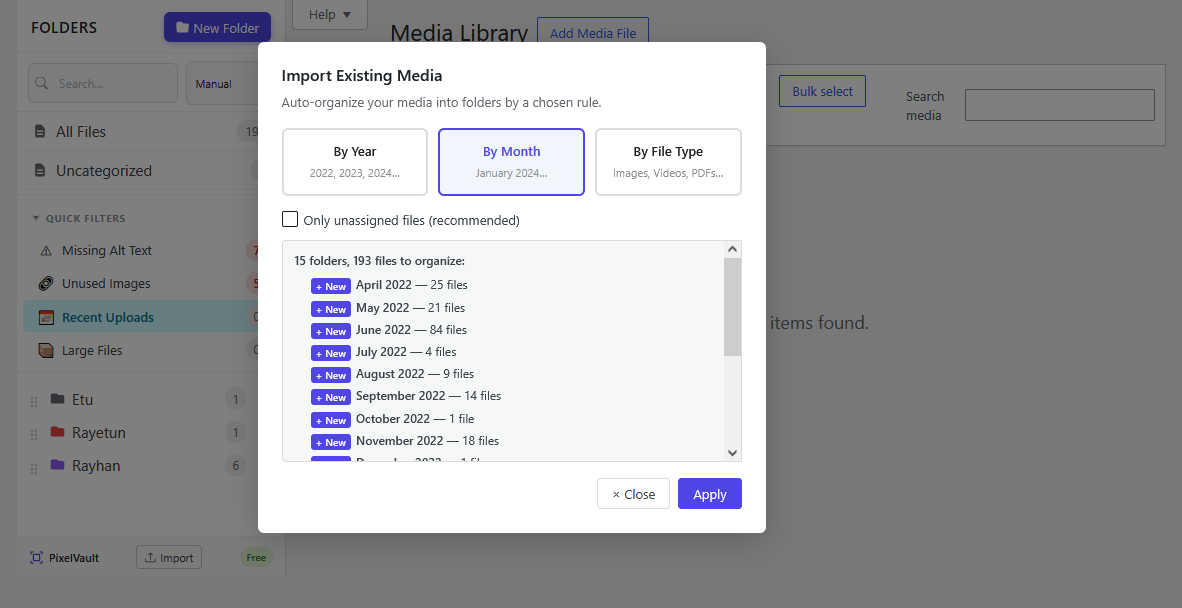Viewport: 1182px width, 608px height.
Task: Select the red Rayetun folder icon
Action: tap(57, 432)
